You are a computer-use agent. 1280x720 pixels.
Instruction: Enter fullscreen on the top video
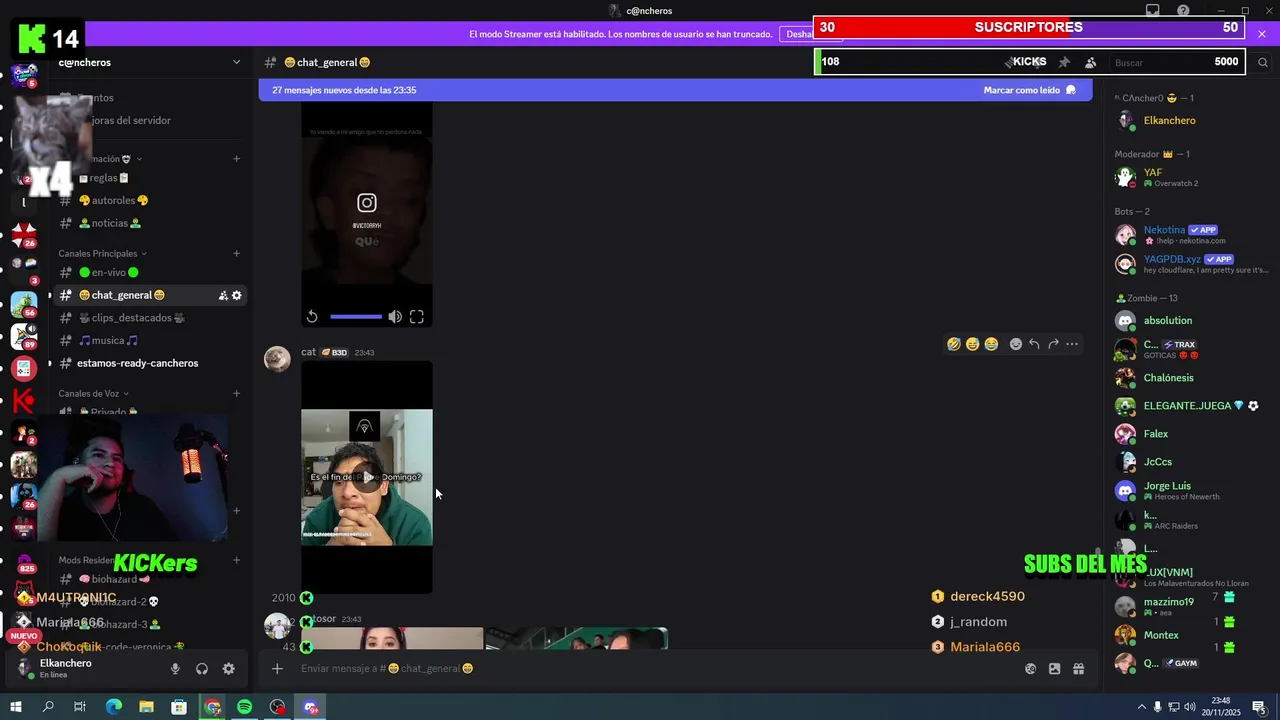(417, 317)
